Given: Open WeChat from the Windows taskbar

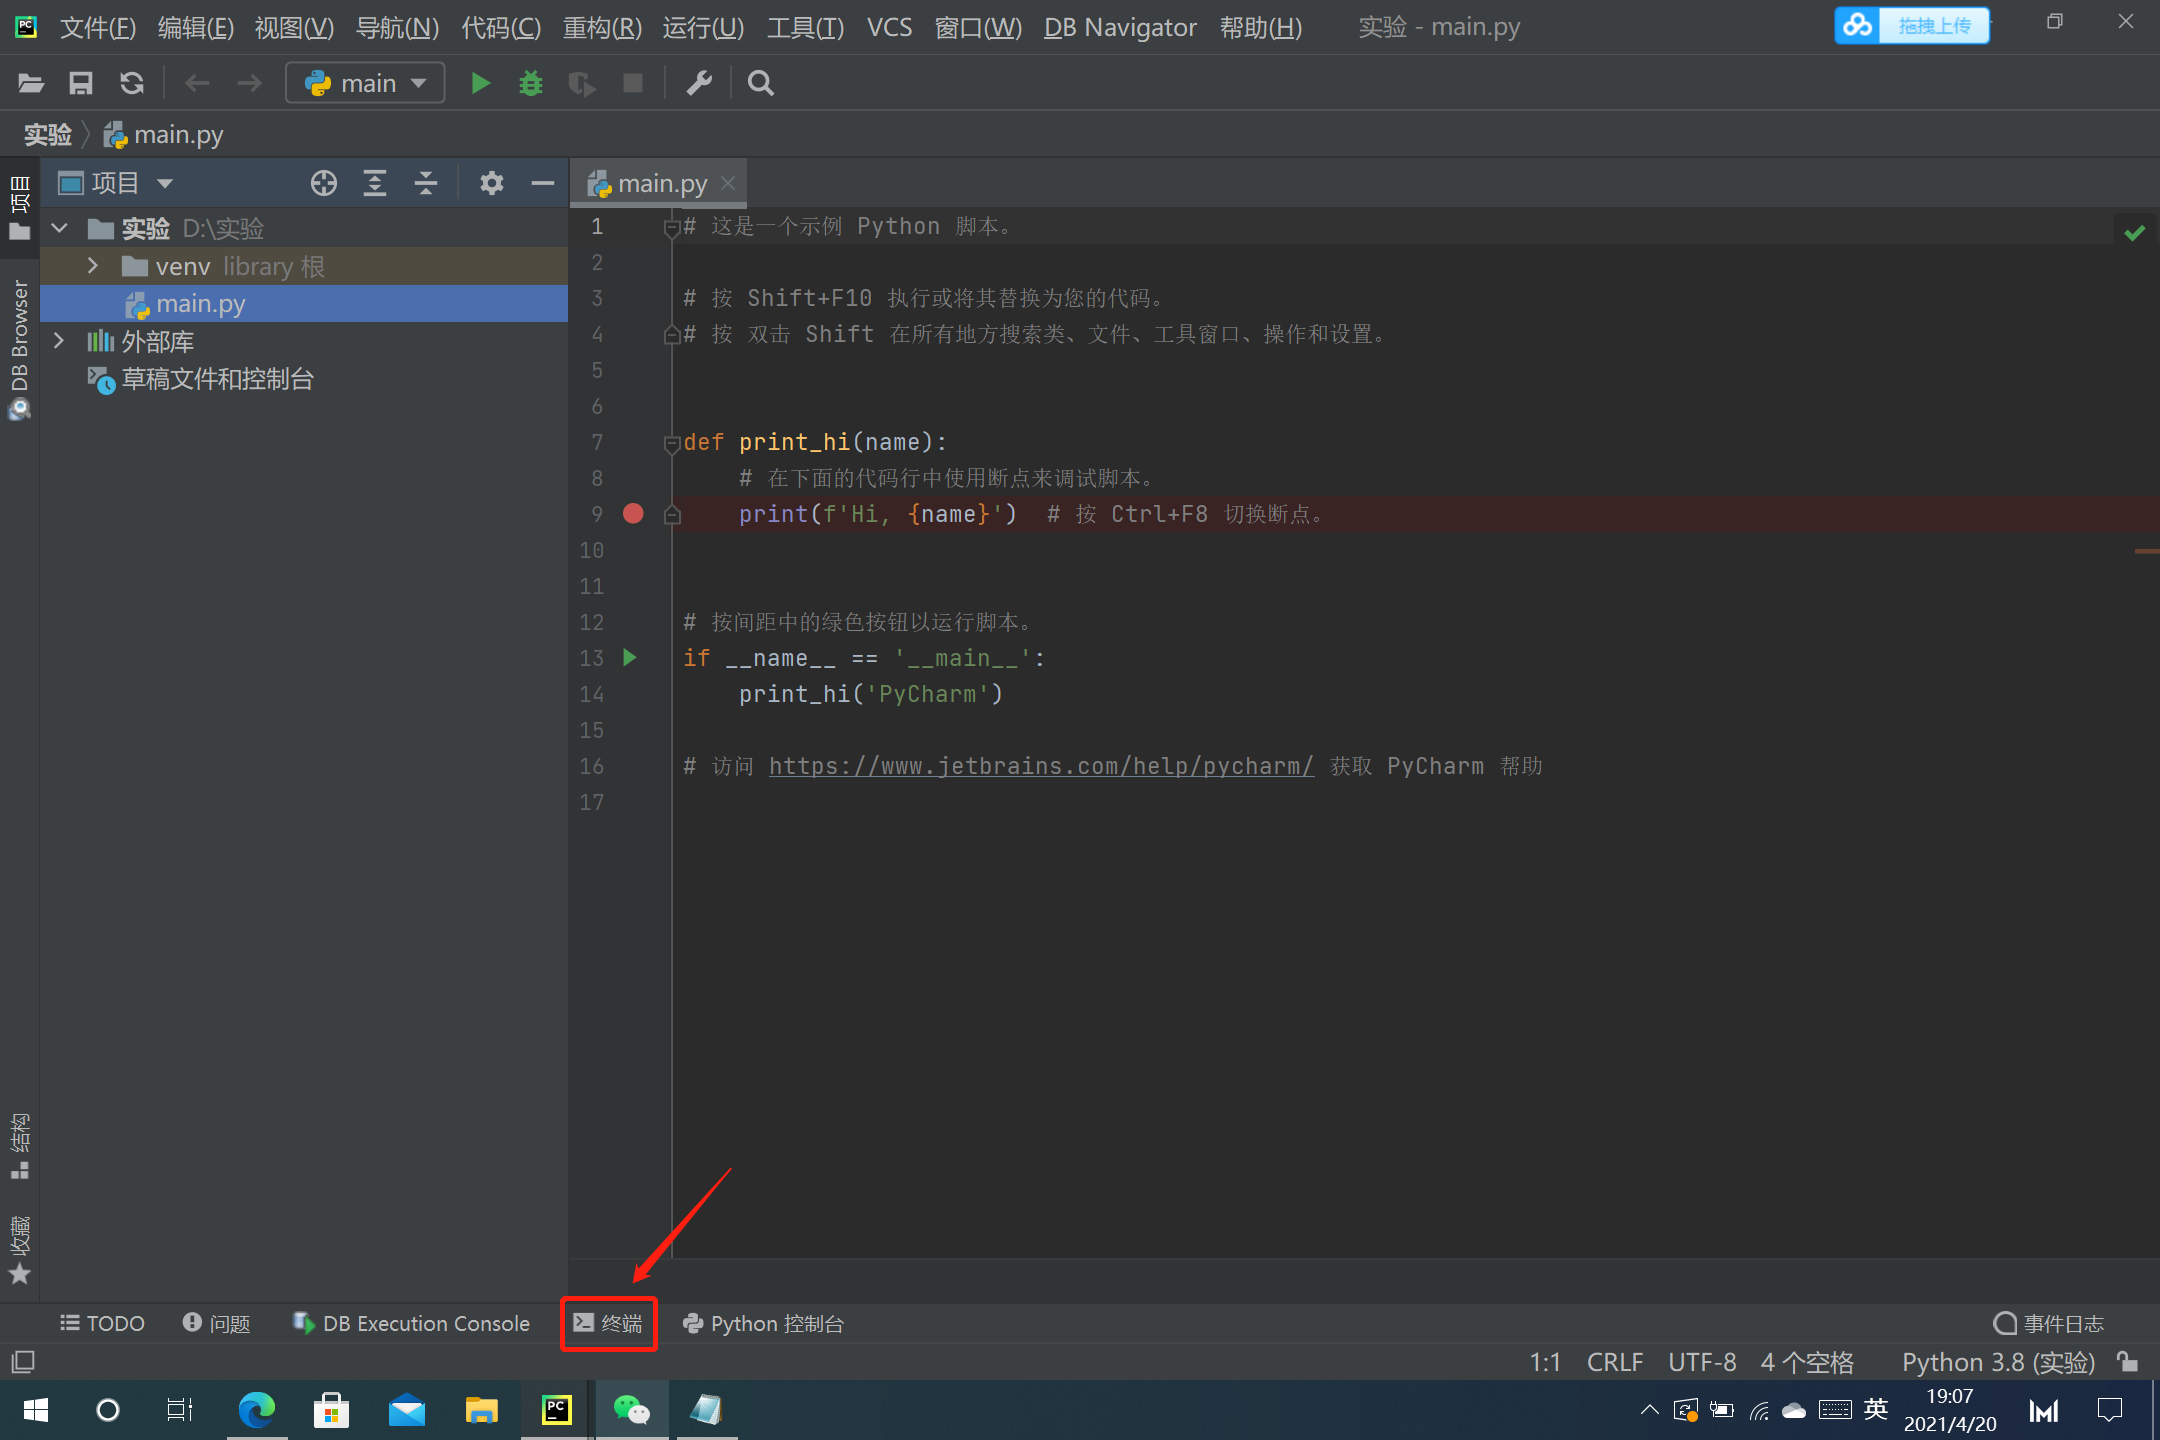Looking at the screenshot, I should pyautogui.click(x=631, y=1410).
